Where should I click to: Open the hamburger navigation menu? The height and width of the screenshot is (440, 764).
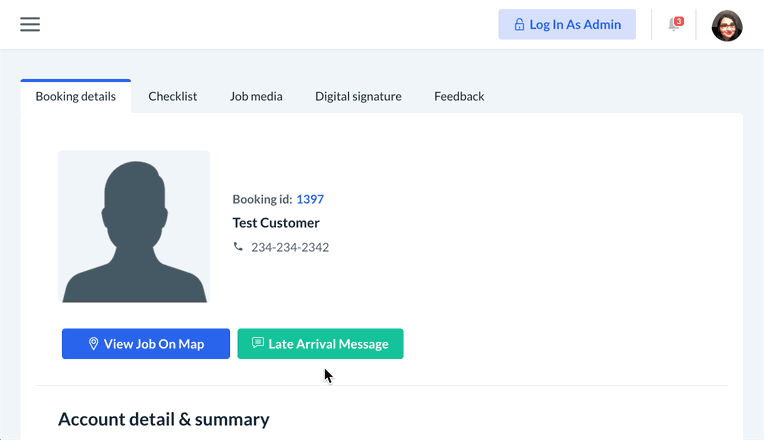[30, 24]
